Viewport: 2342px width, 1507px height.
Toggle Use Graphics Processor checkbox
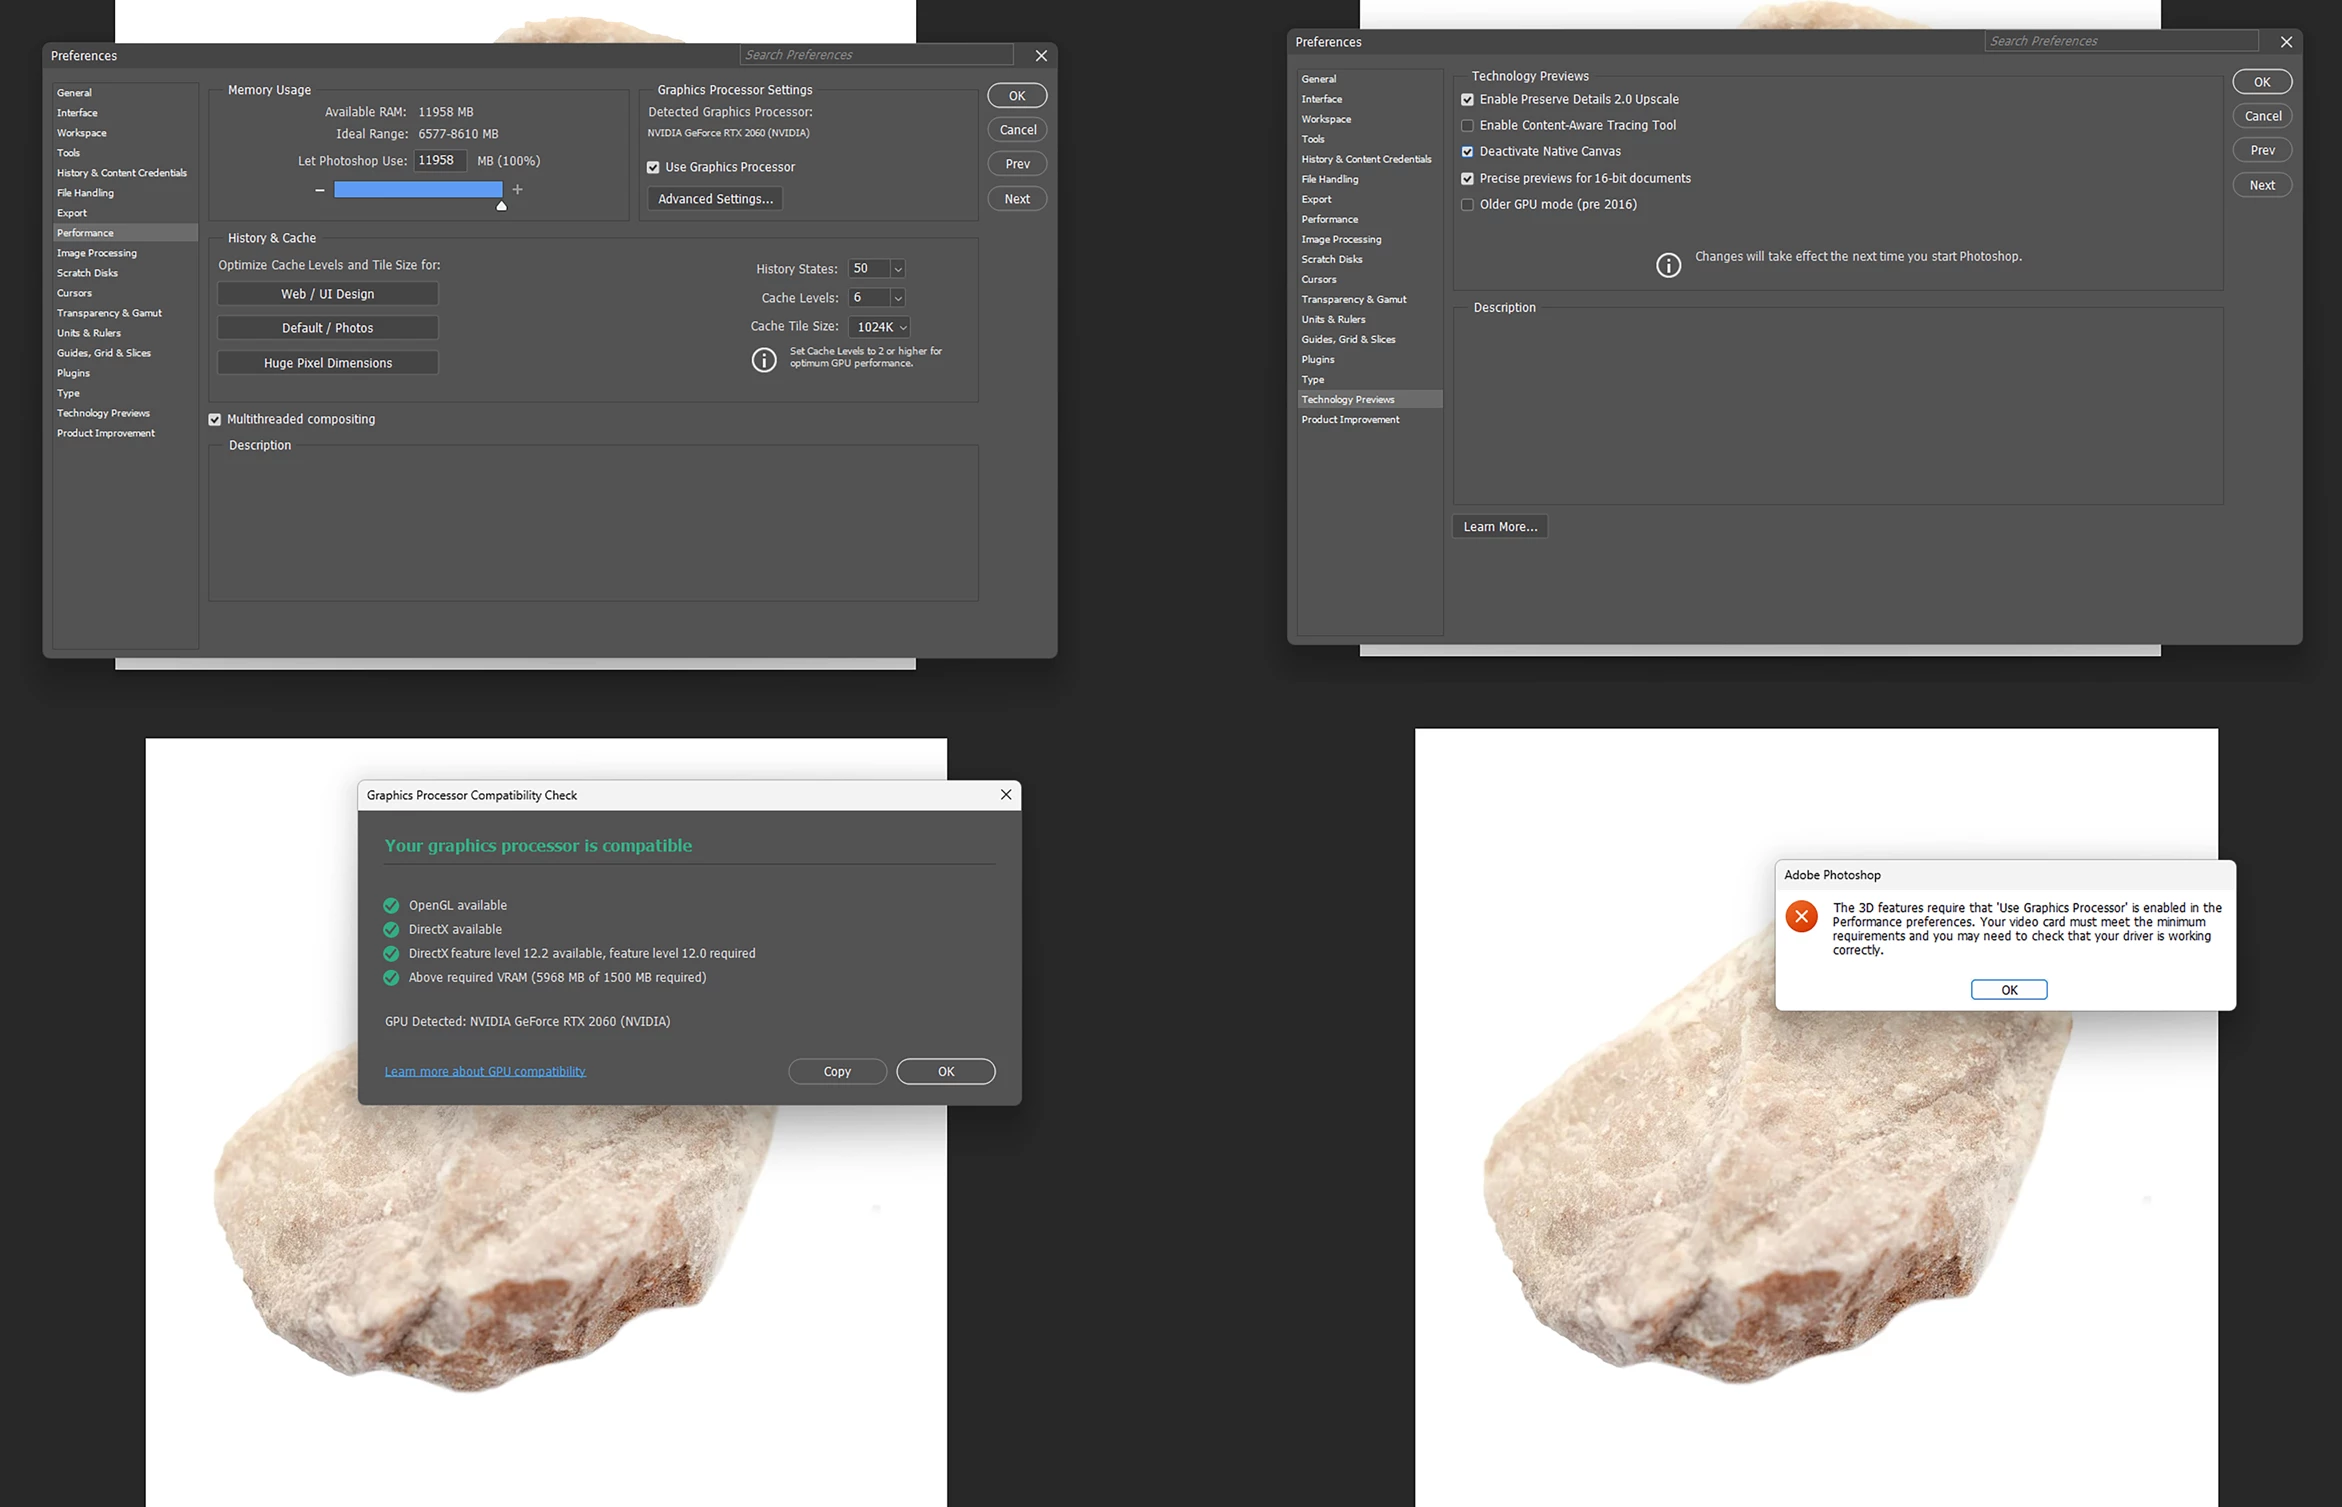pos(653,168)
